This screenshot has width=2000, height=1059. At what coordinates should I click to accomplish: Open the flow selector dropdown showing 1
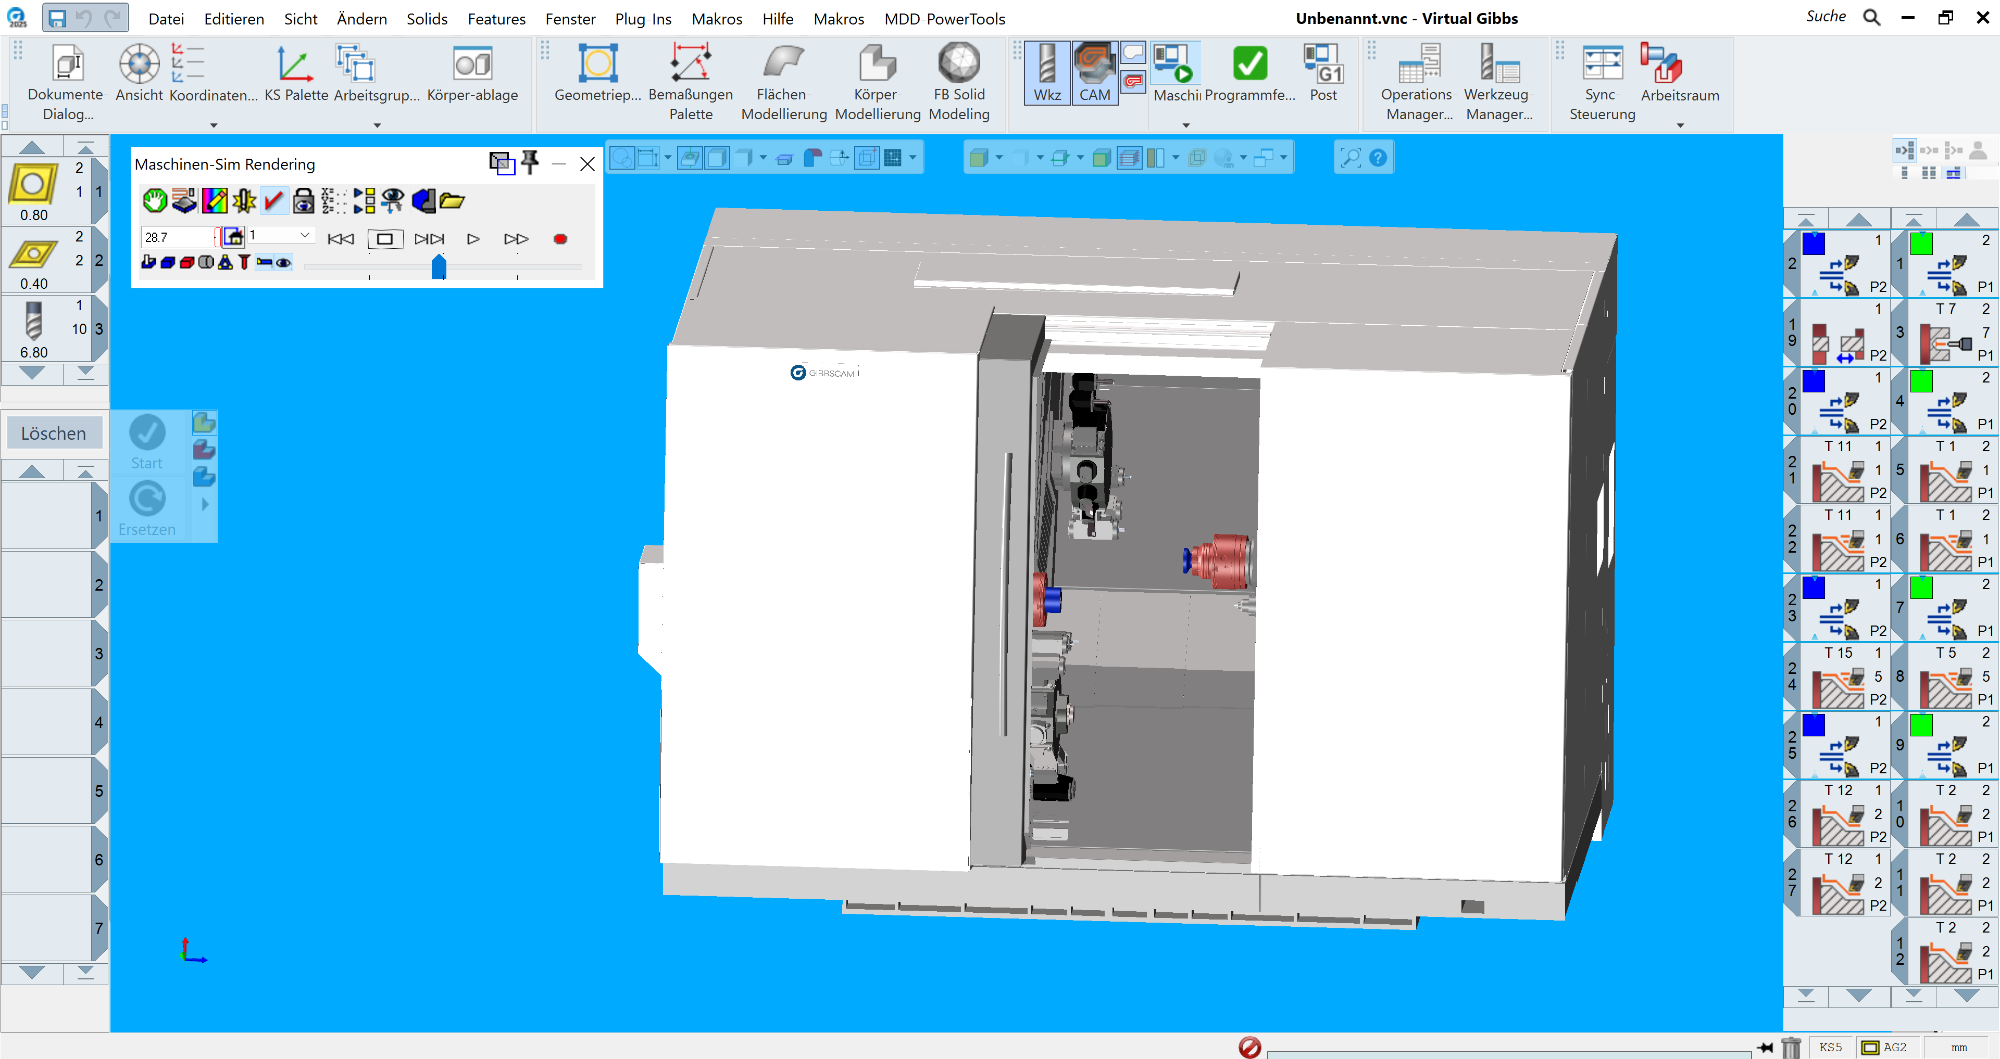[304, 235]
